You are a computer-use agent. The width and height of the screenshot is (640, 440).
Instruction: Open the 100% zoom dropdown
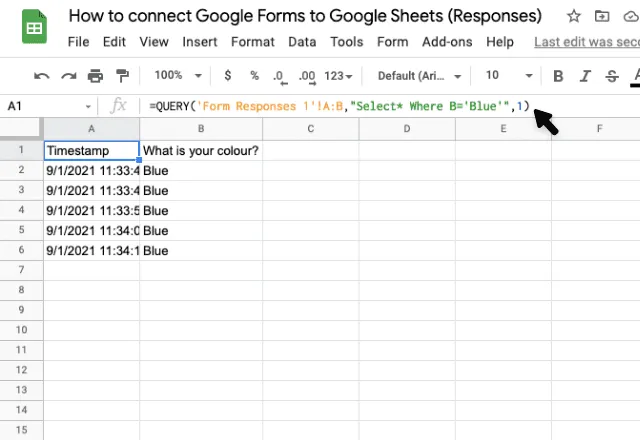click(178, 76)
